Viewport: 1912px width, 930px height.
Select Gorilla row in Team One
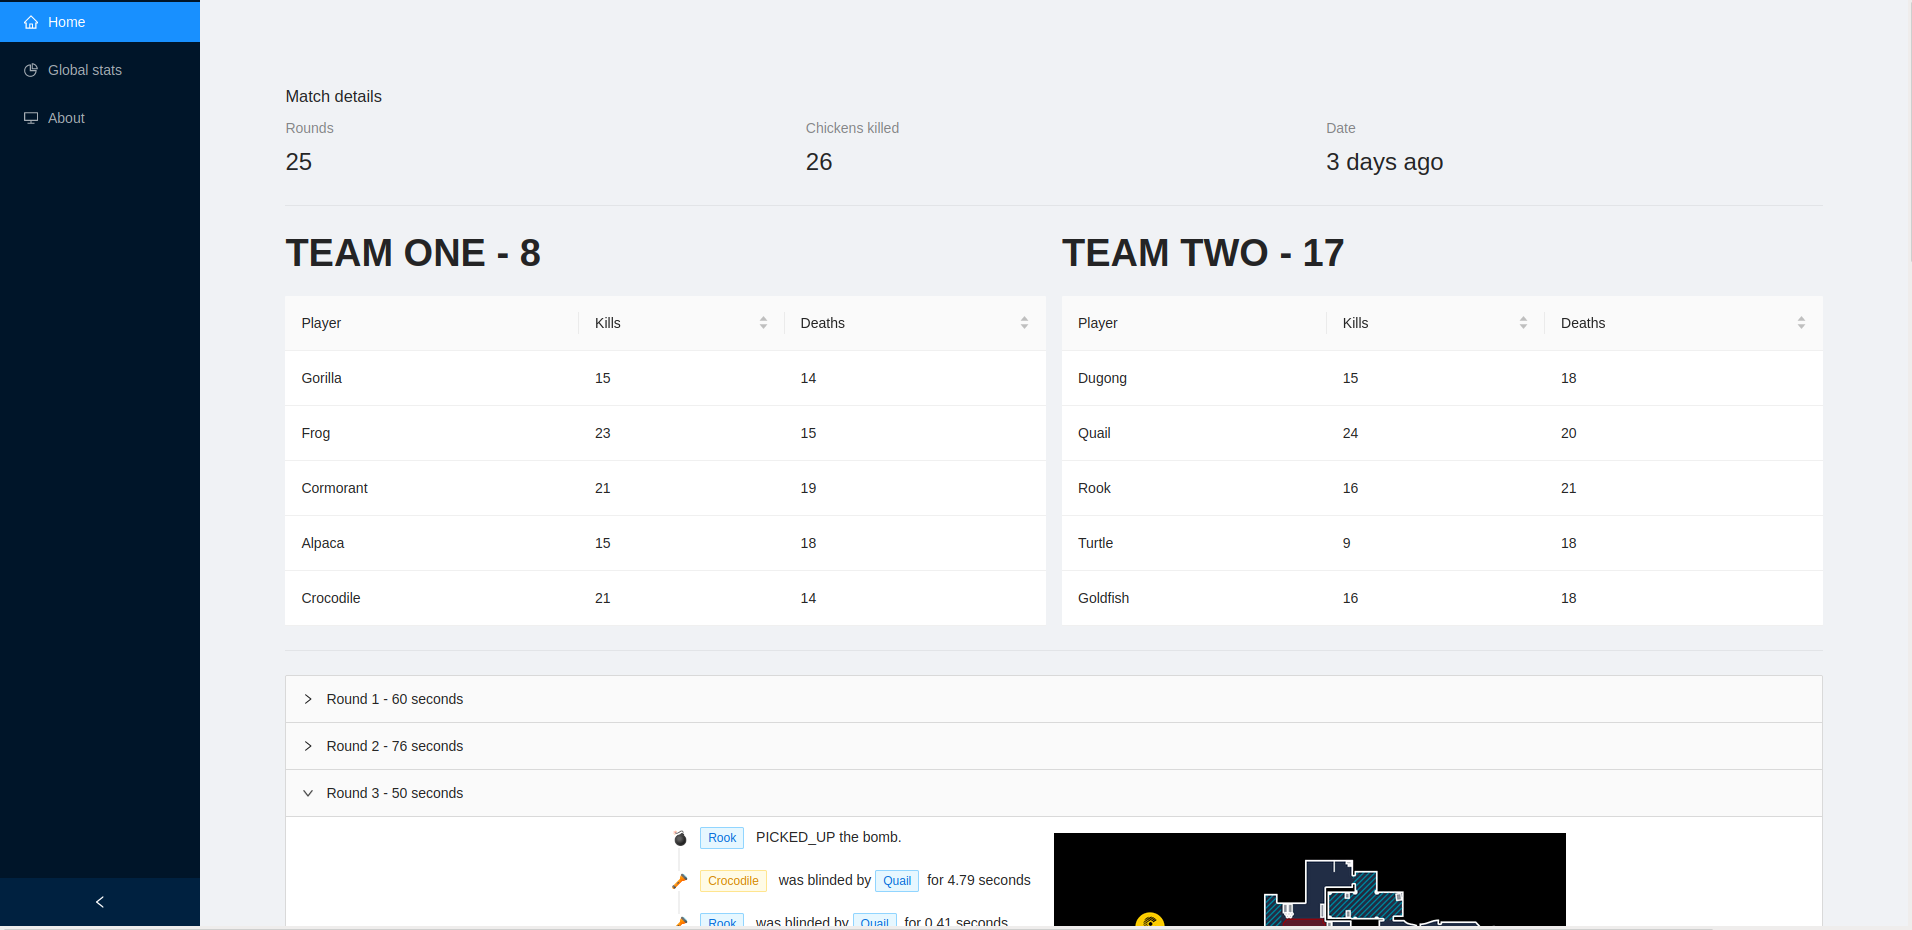[x=665, y=378]
